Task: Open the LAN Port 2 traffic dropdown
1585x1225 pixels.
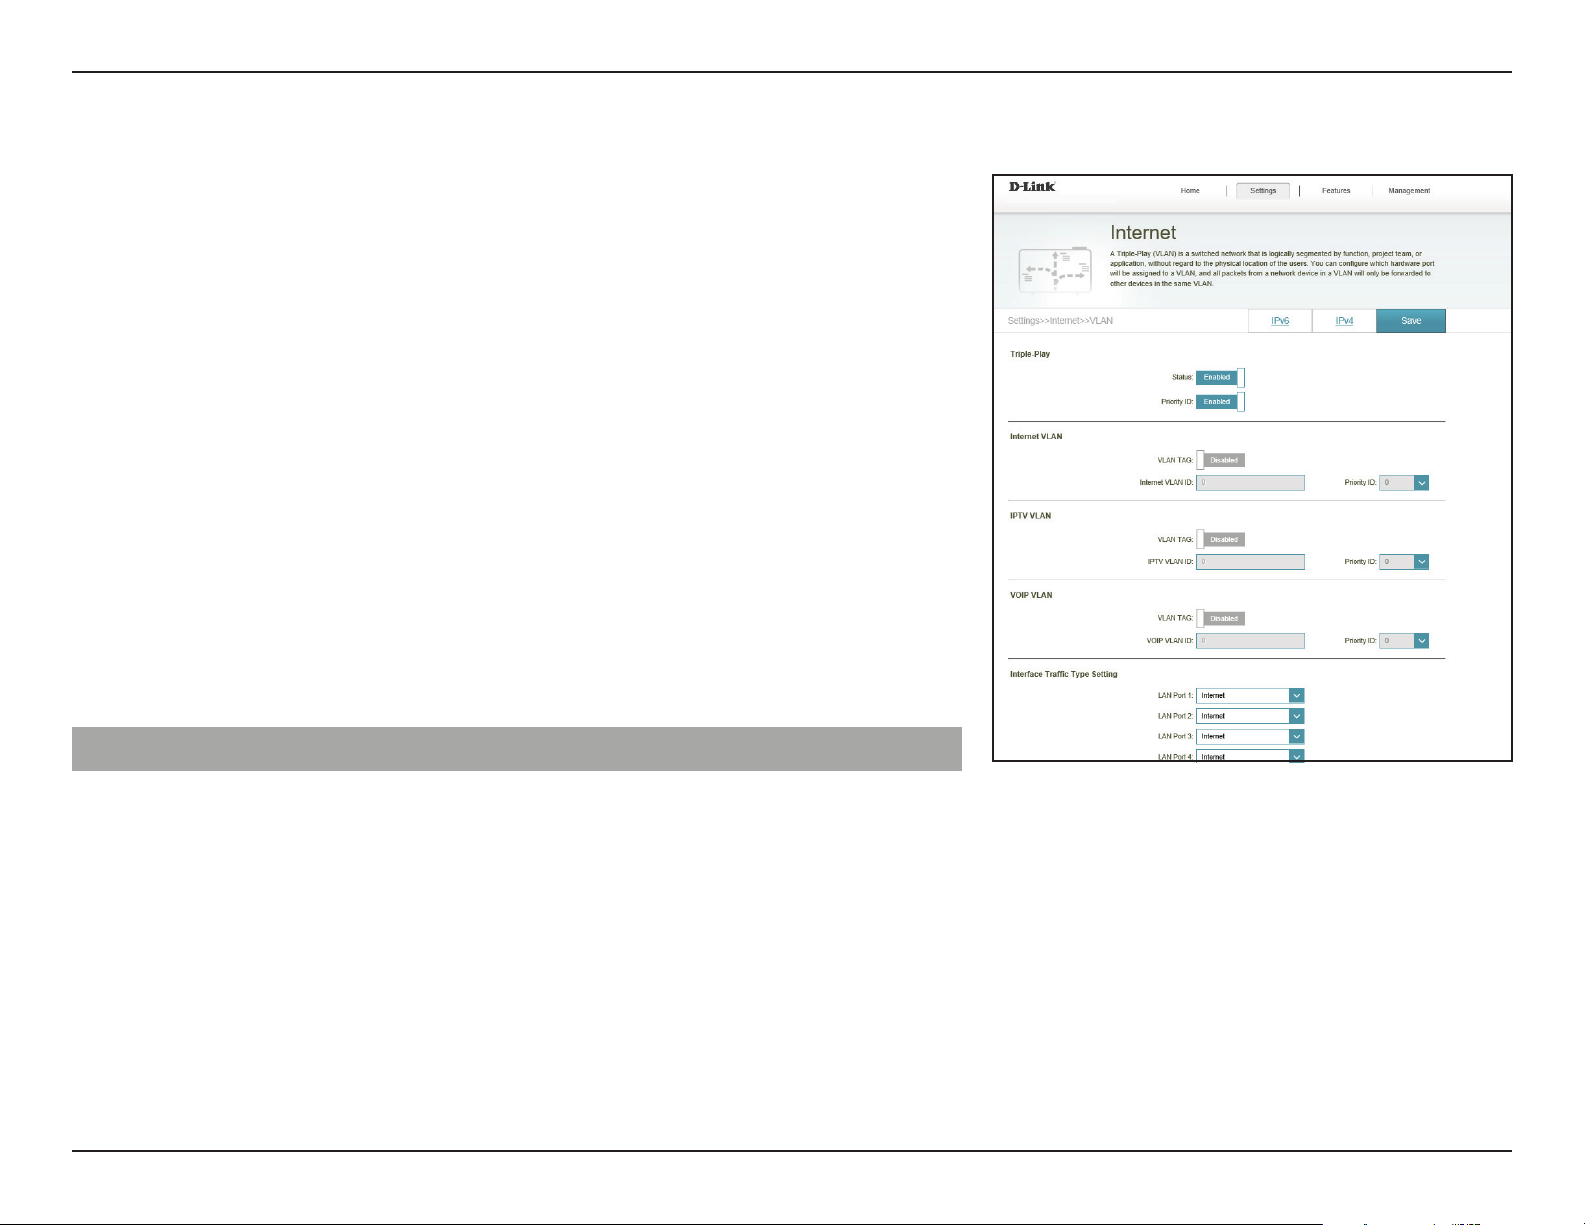Action: click(1250, 716)
